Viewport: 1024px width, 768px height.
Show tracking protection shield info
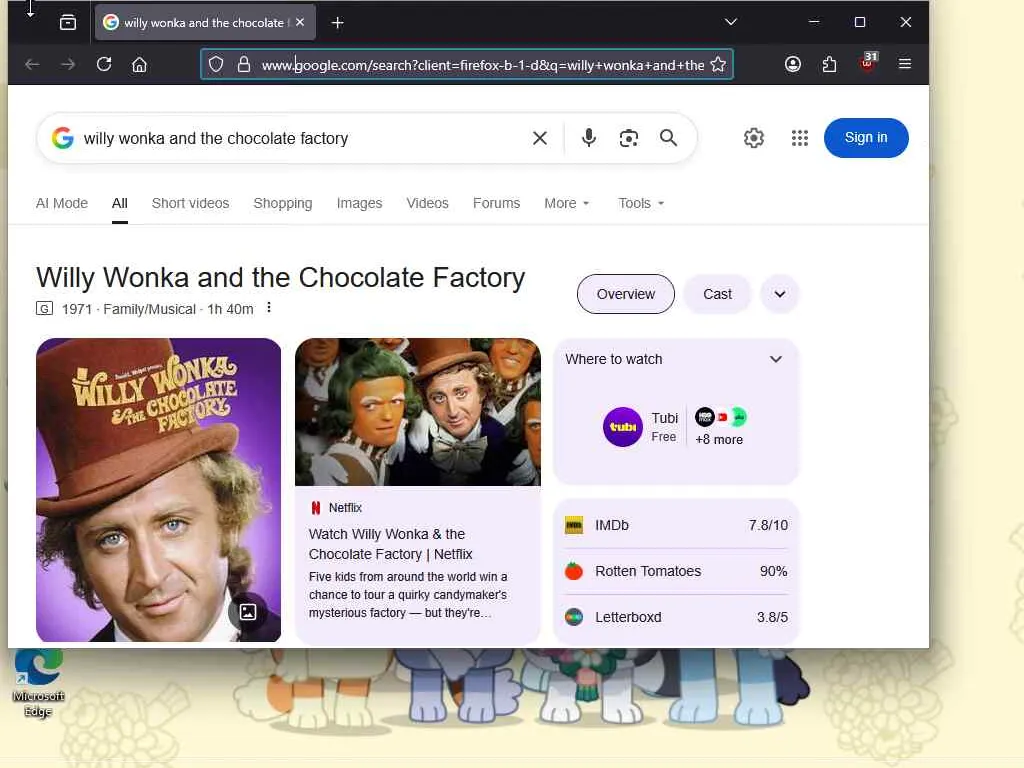pos(216,65)
